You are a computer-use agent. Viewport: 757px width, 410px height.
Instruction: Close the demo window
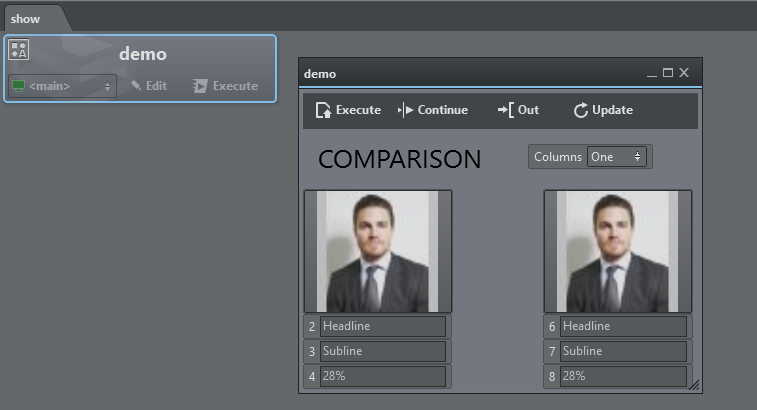(684, 72)
